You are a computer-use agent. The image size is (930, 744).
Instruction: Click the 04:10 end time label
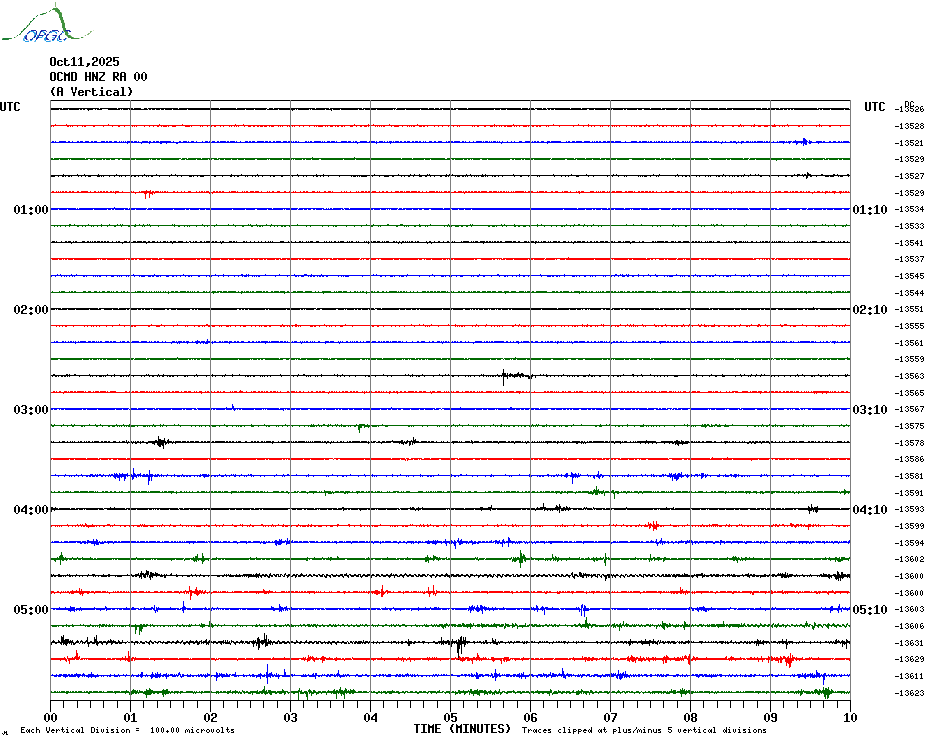[870, 510]
